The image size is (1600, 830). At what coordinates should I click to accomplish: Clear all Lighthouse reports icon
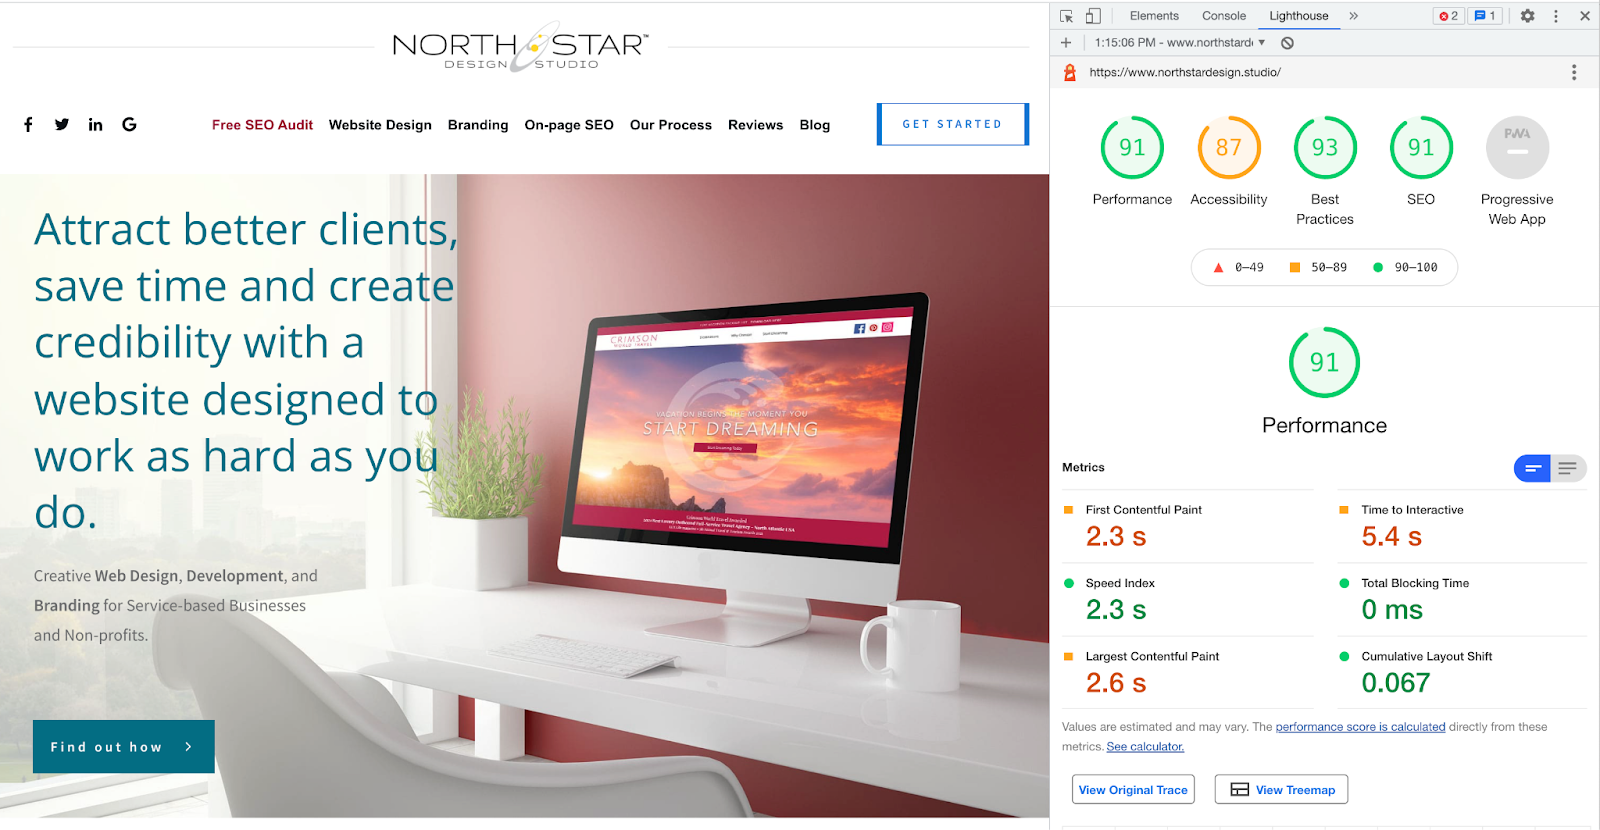[1288, 43]
